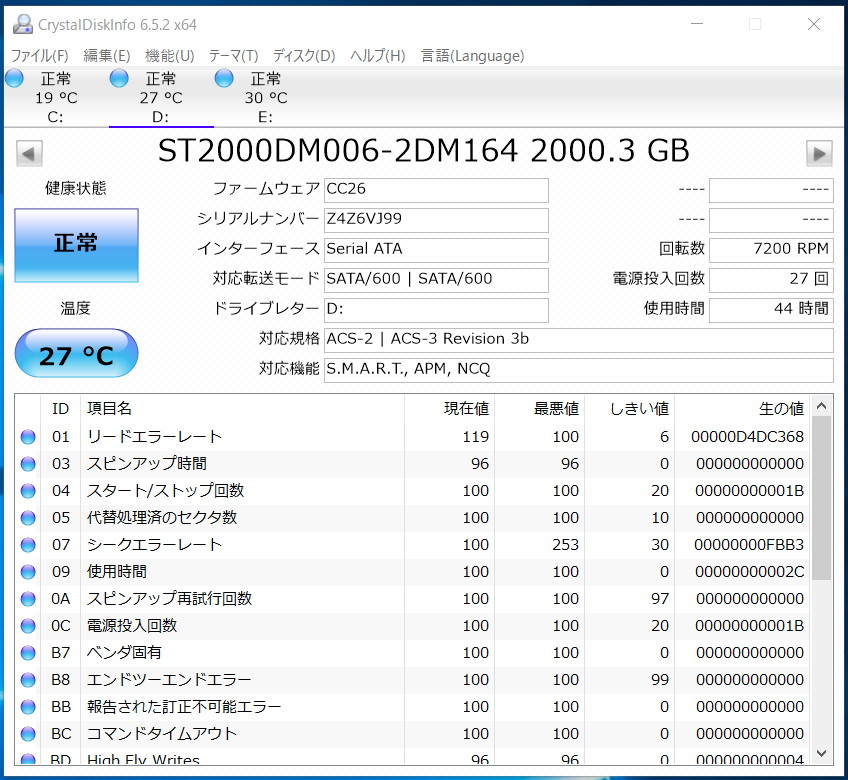Click the 現在値 column header

click(x=449, y=408)
